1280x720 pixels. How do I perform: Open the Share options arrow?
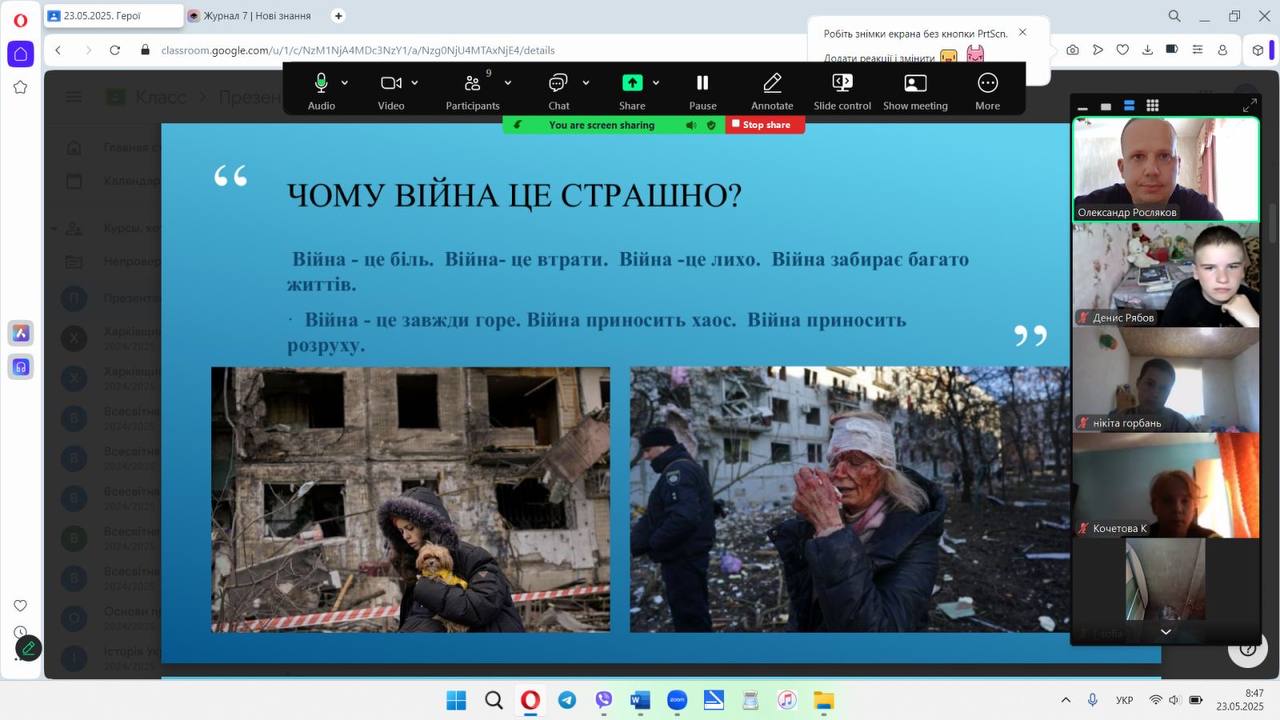[656, 83]
